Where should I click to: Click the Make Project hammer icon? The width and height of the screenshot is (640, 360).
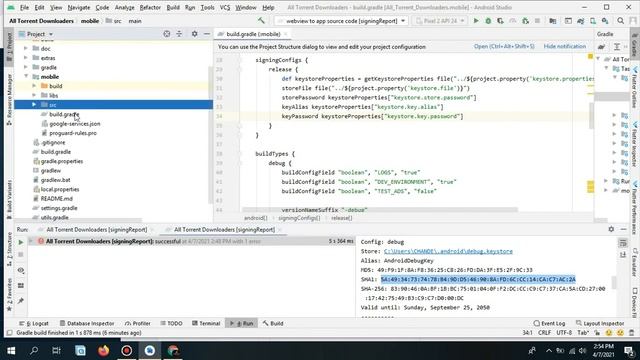click(x=261, y=21)
